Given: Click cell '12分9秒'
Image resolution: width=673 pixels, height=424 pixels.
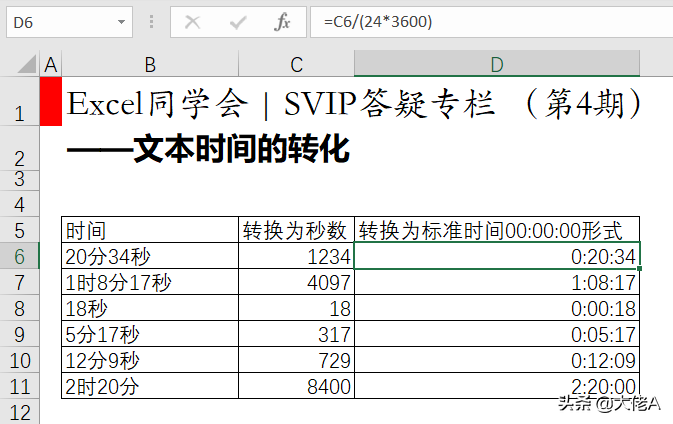Looking at the screenshot, I should [150, 360].
